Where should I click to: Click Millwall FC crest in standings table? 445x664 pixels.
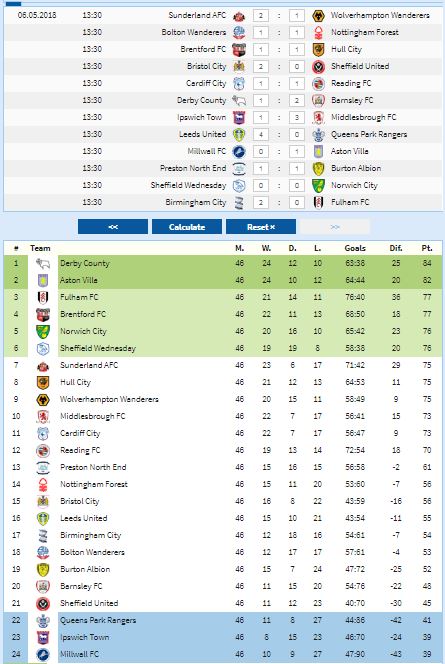pyautogui.click(x=43, y=655)
